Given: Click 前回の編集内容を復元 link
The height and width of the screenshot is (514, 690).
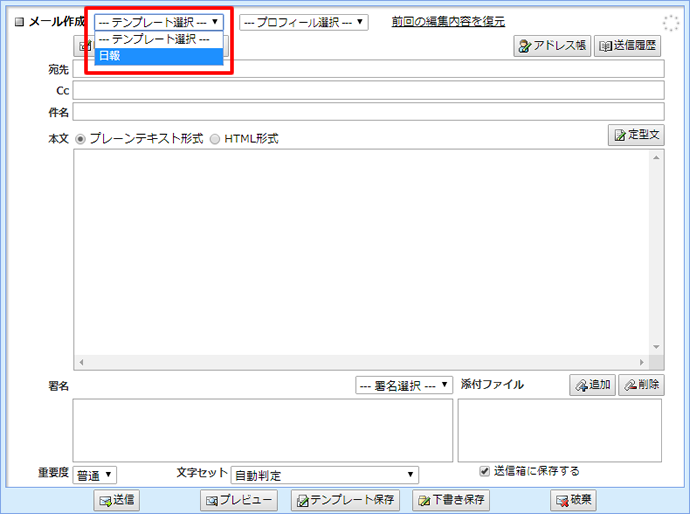Looking at the screenshot, I should (x=448, y=21).
